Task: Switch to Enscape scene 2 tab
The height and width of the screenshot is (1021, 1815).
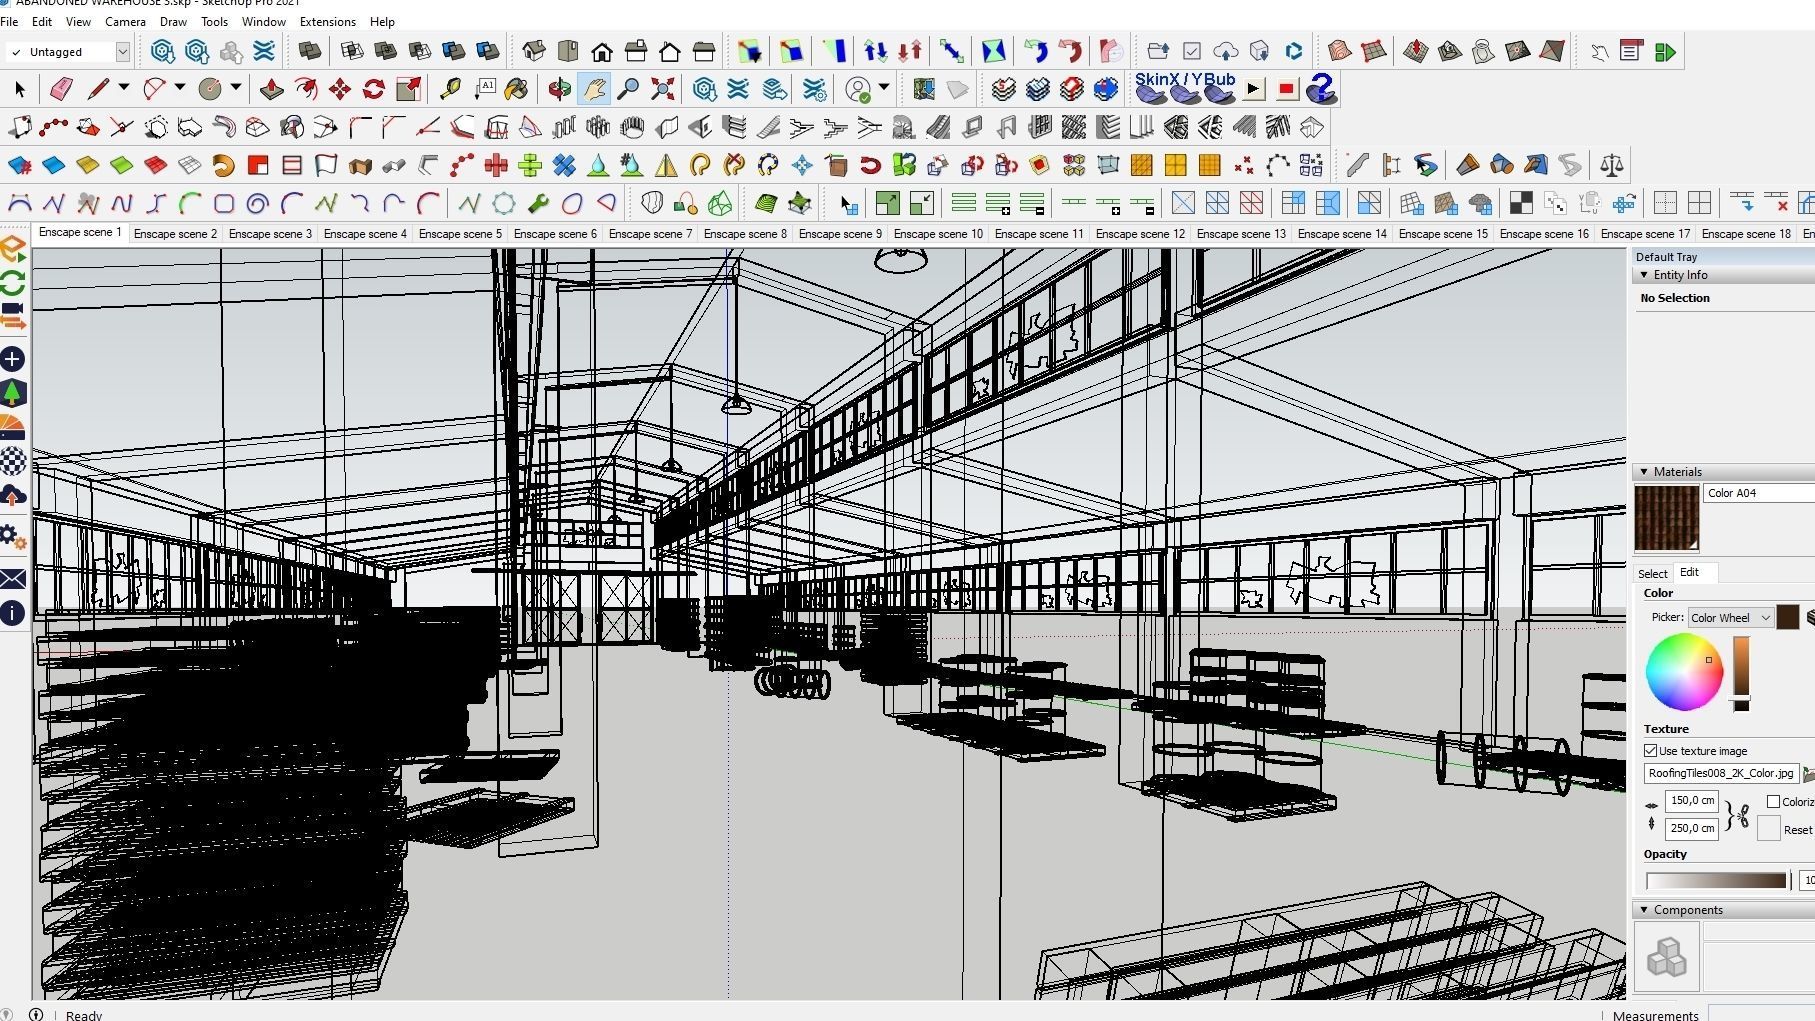Action: pos(175,234)
